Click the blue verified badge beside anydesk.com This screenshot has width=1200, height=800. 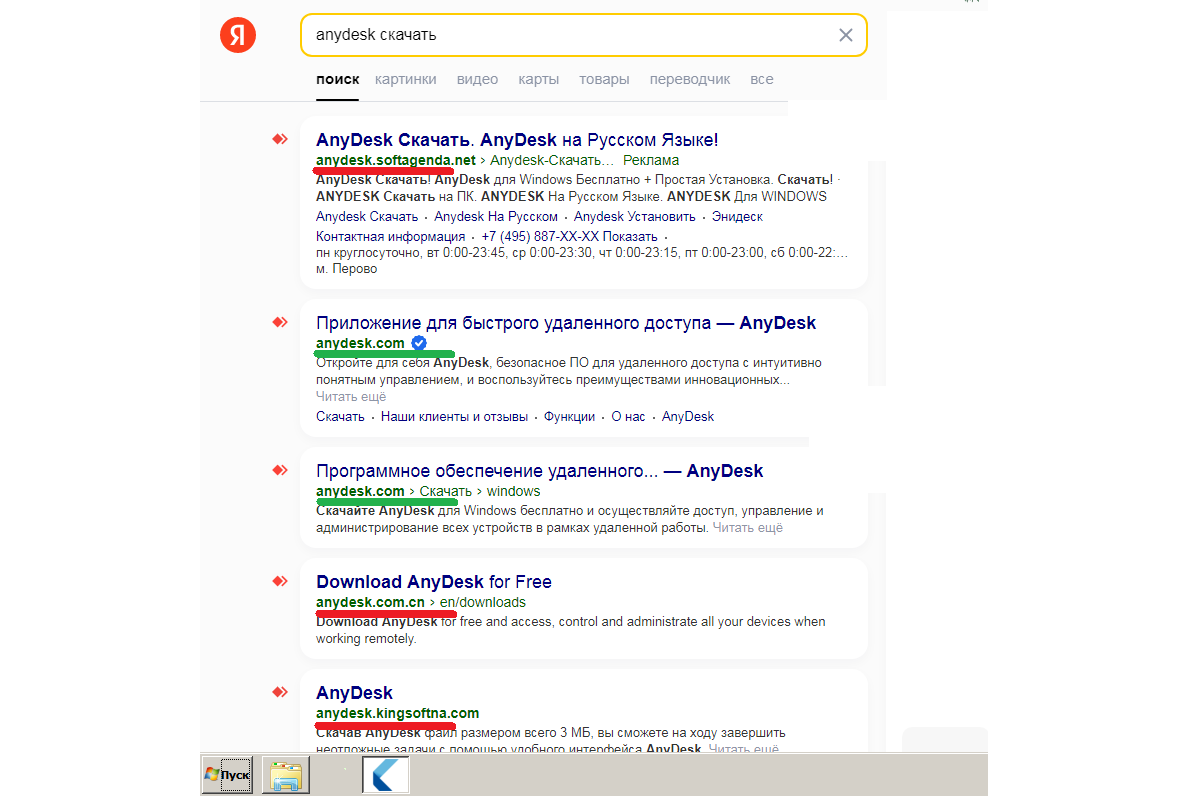coord(419,343)
